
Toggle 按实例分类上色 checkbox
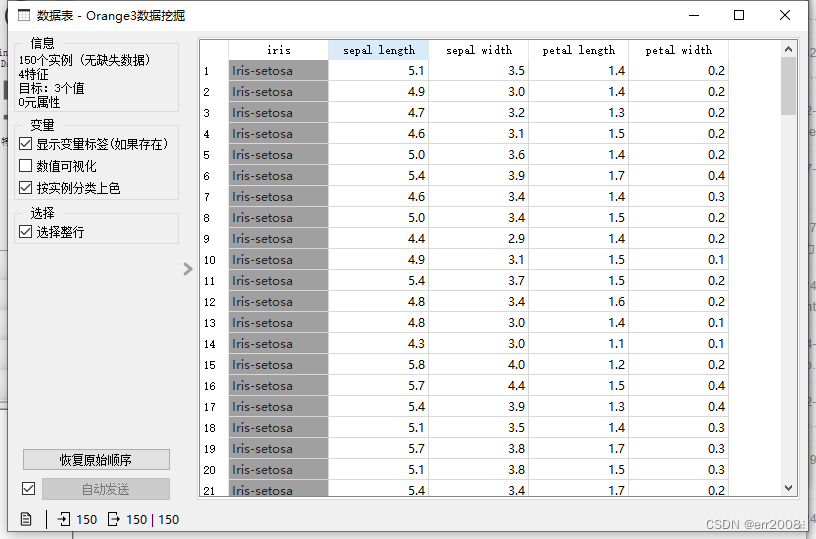26,187
